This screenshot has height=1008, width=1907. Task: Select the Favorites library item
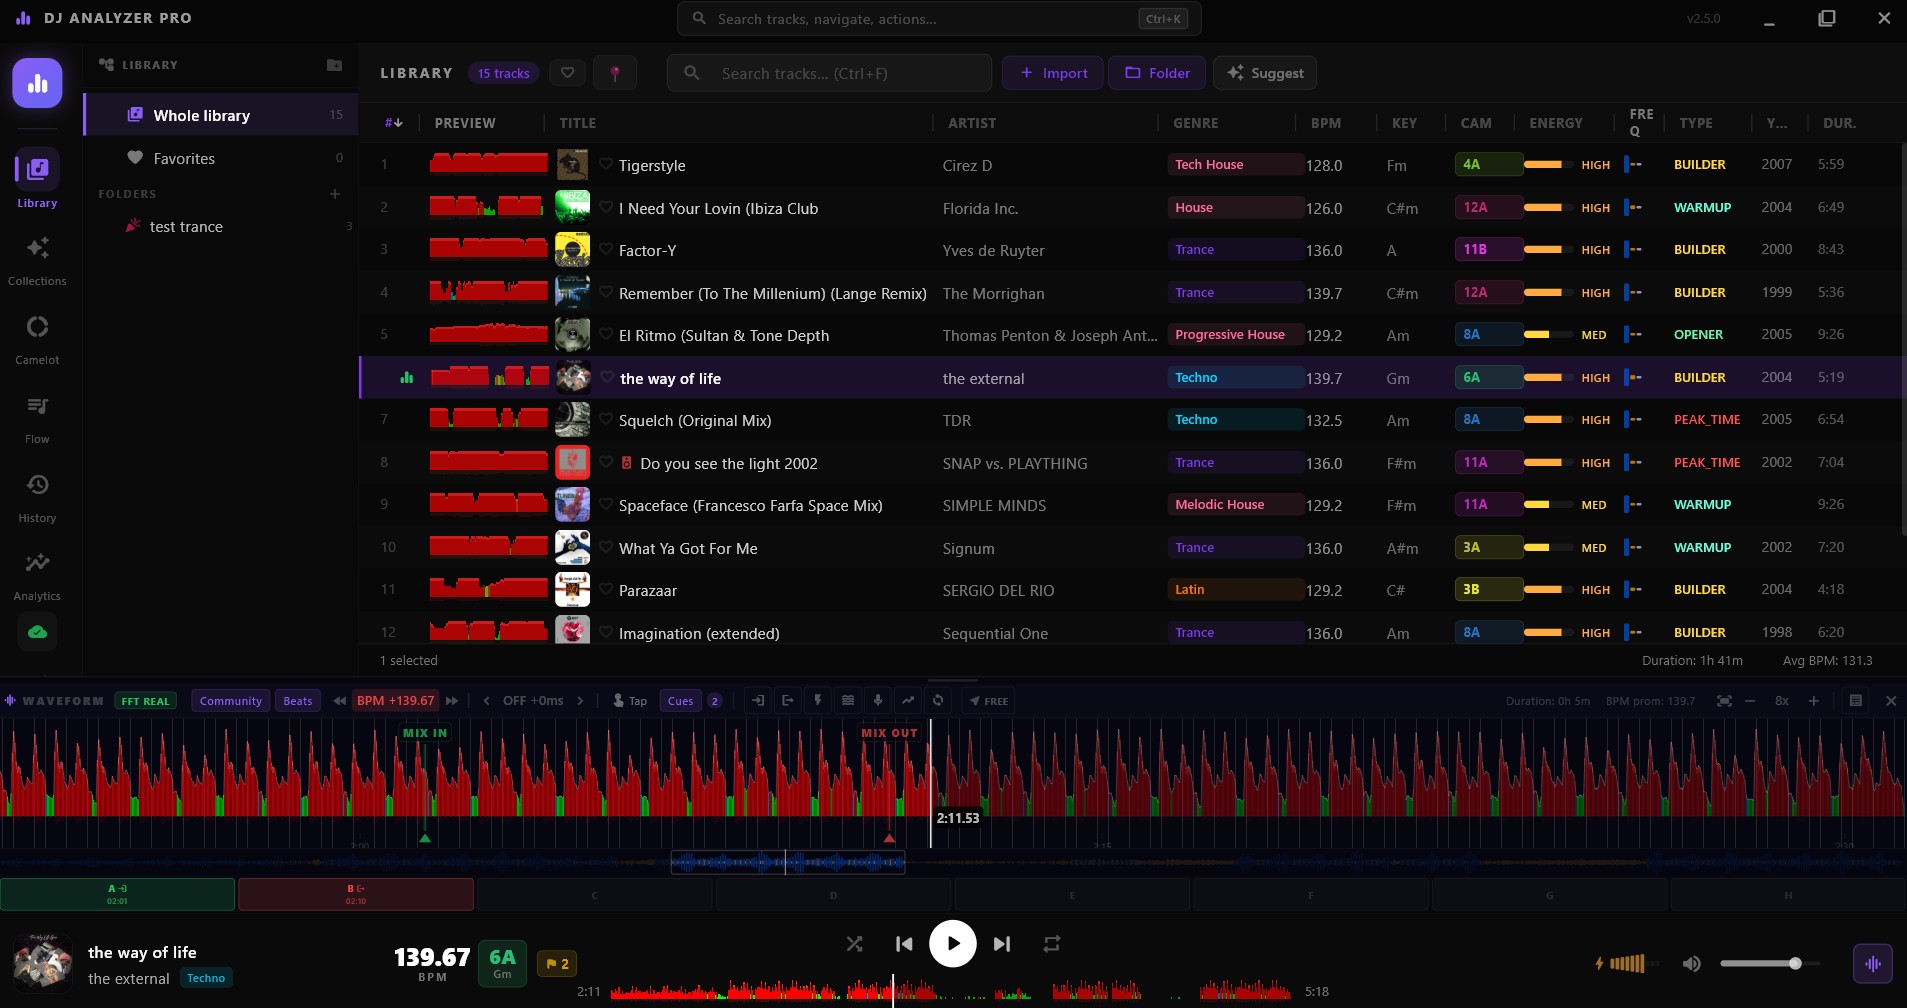coord(184,158)
